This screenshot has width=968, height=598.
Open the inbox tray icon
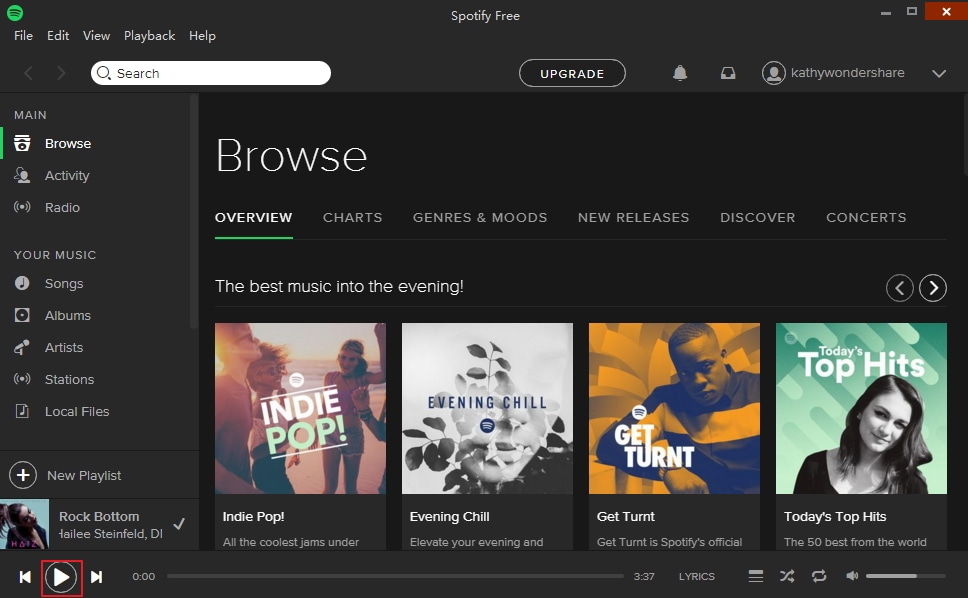(728, 73)
